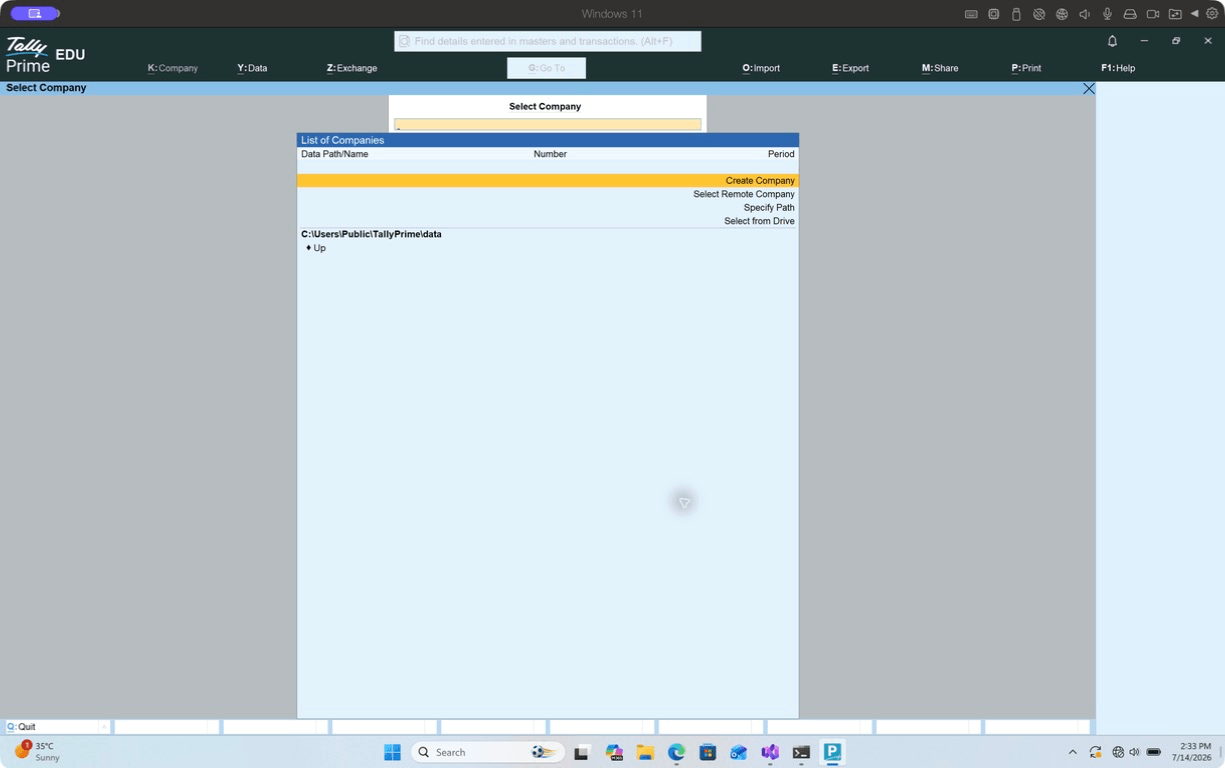Click the CPU chip icon in VM toolbar
This screenshot has width=1225, height=768.
(x=994, y=14)
